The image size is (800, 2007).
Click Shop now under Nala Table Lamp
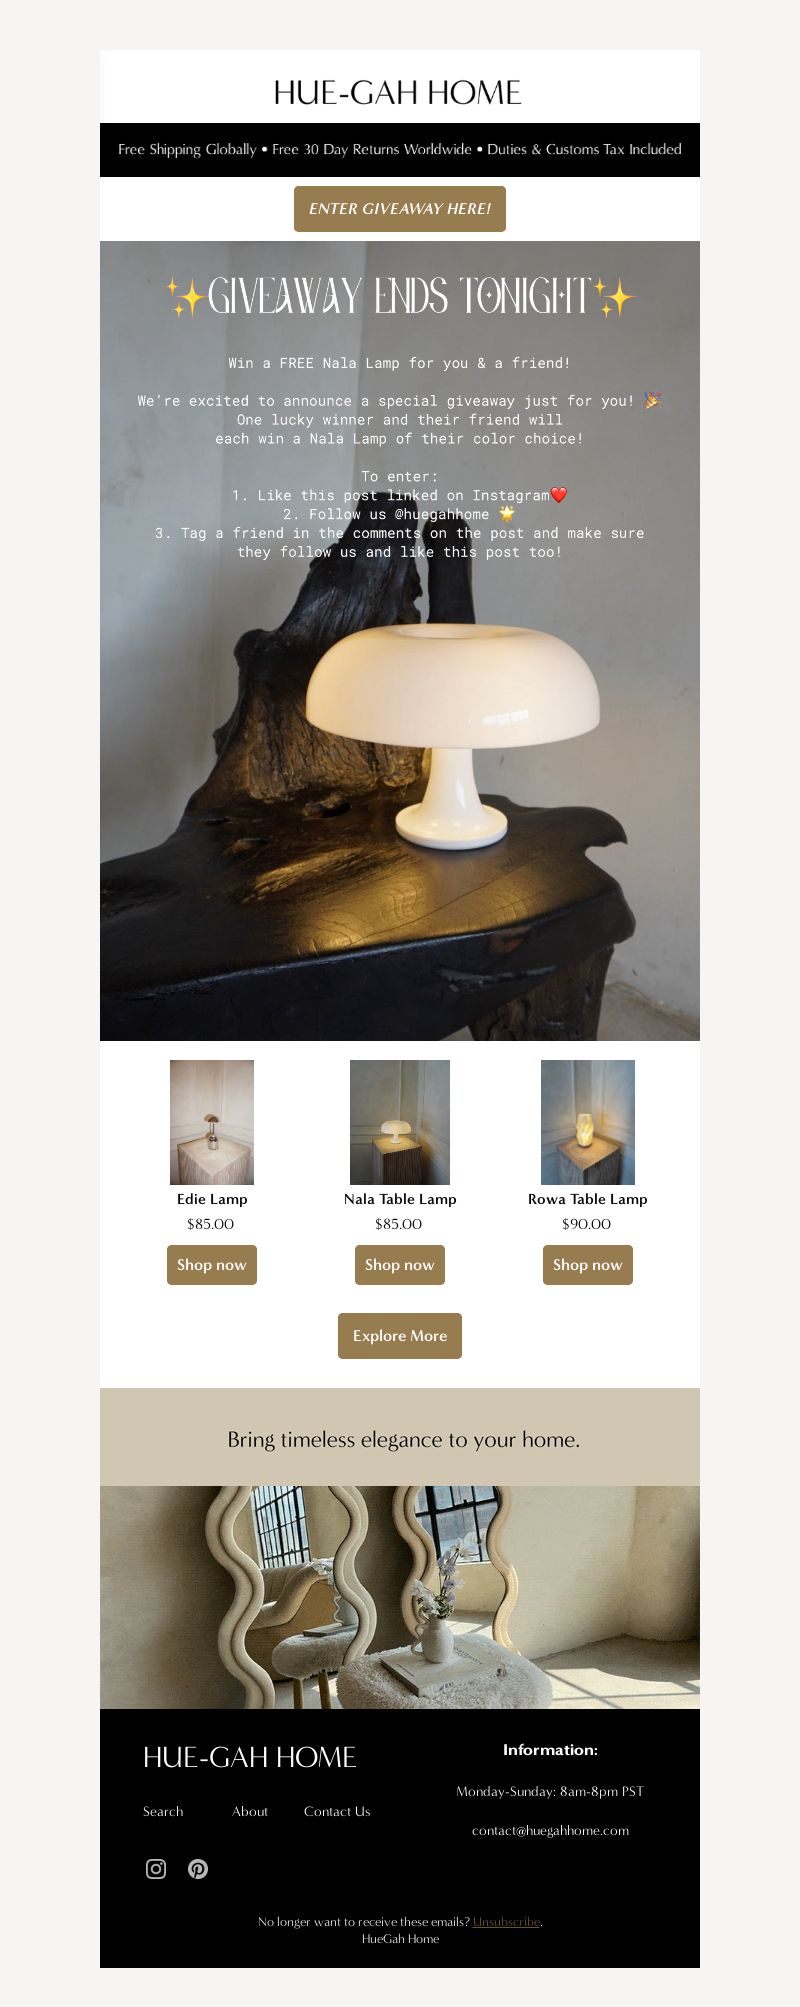tap(400, 1265)
